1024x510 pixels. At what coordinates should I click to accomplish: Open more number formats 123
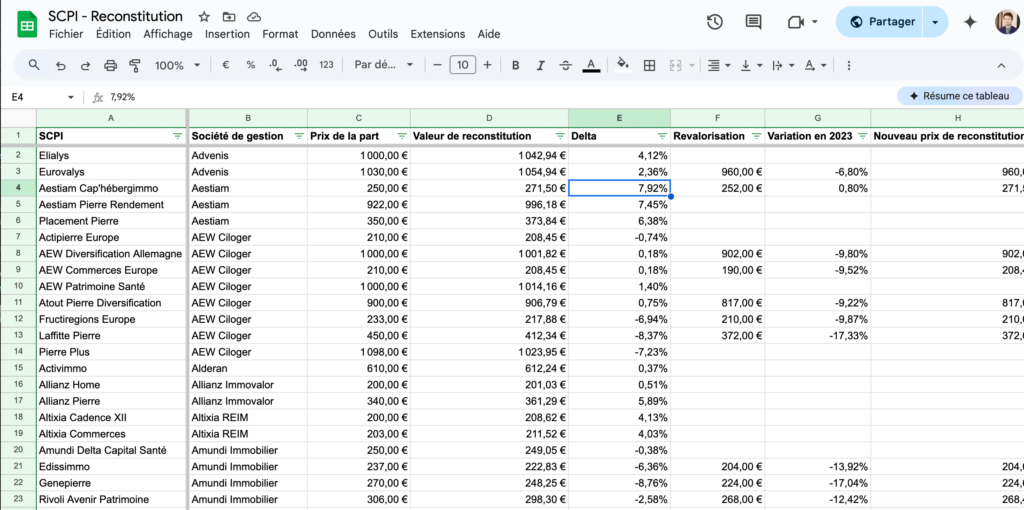[327, 65]
